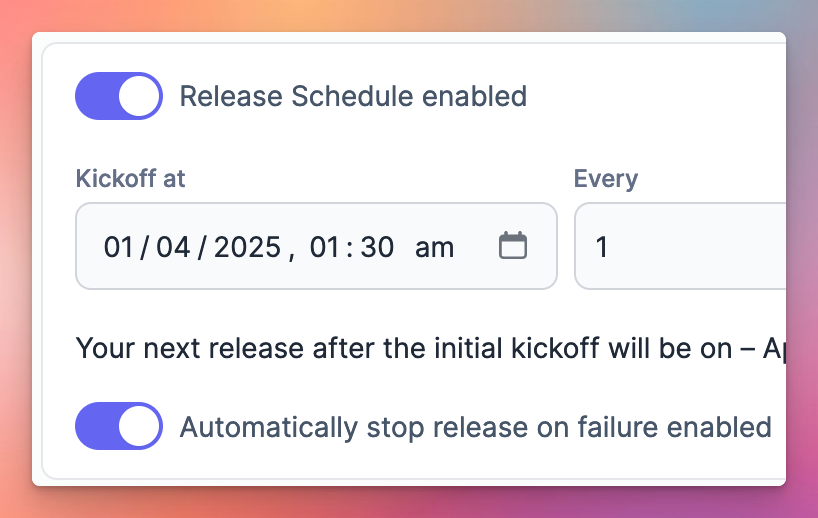This screenshot has width=818, height=518.
Task: Disable the Release Schedule toggle
Action: click(x=119, y=96)
